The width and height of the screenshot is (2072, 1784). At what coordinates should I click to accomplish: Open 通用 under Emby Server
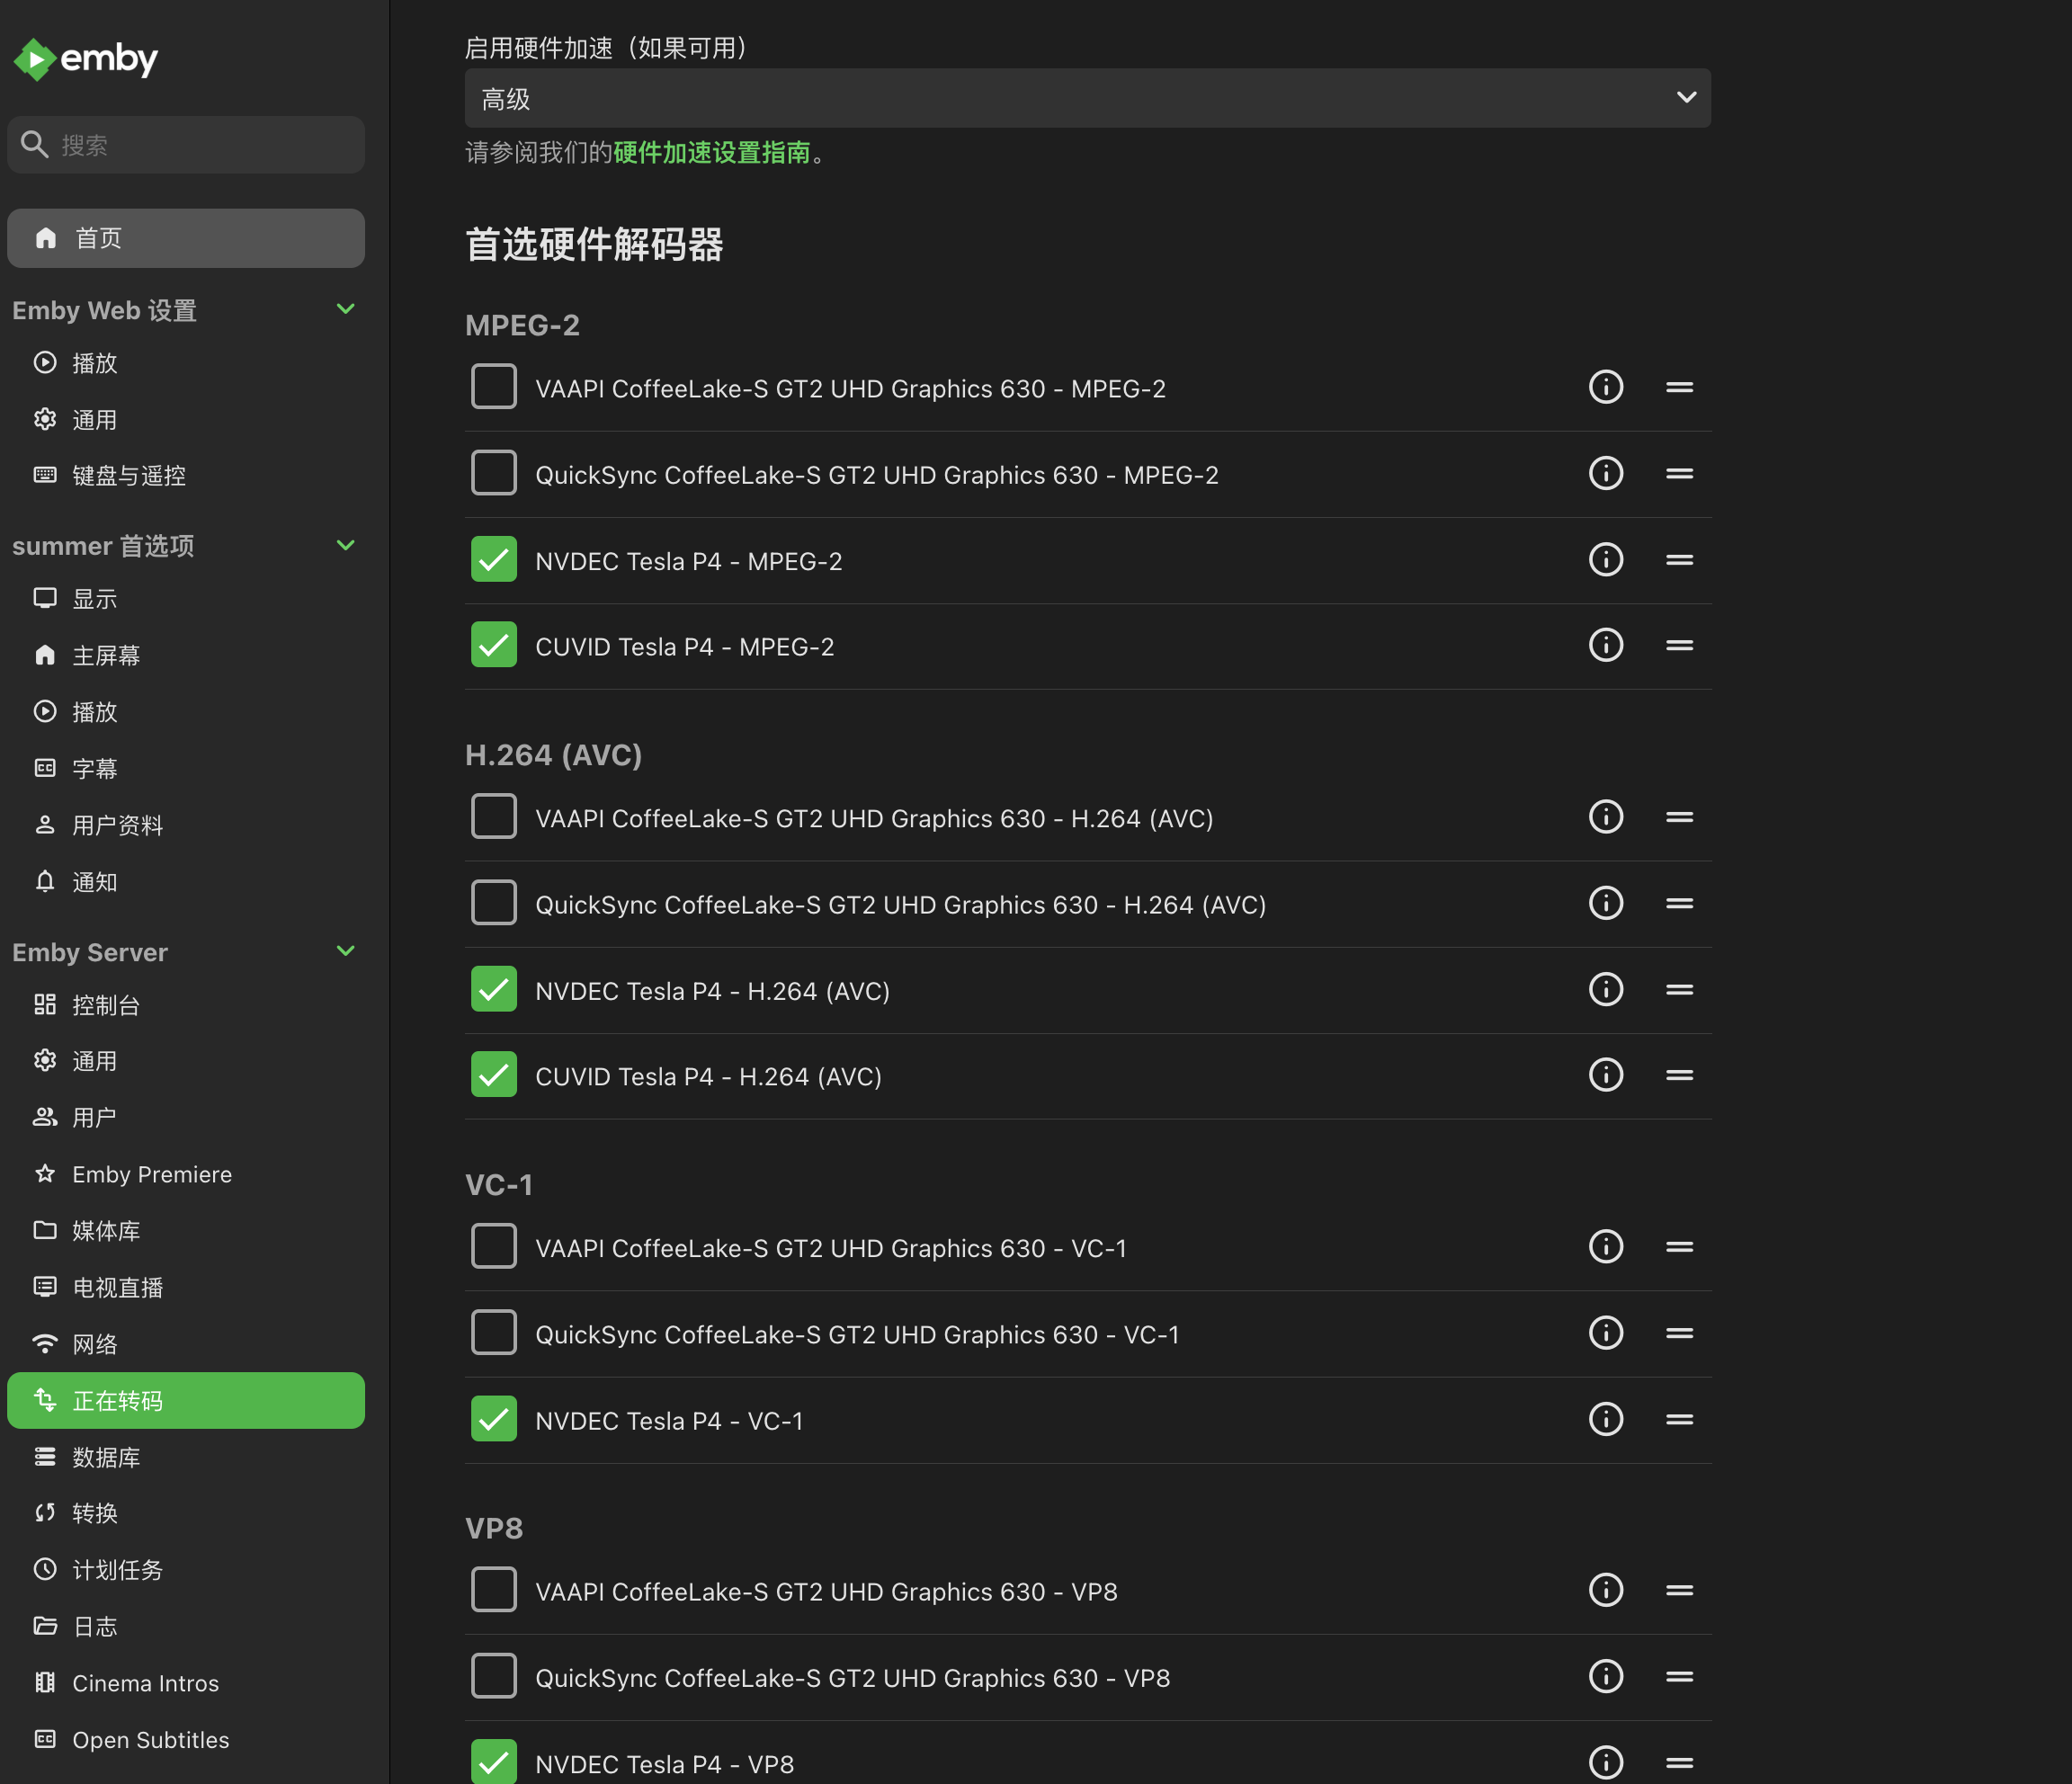click(x=186, y=1061)
